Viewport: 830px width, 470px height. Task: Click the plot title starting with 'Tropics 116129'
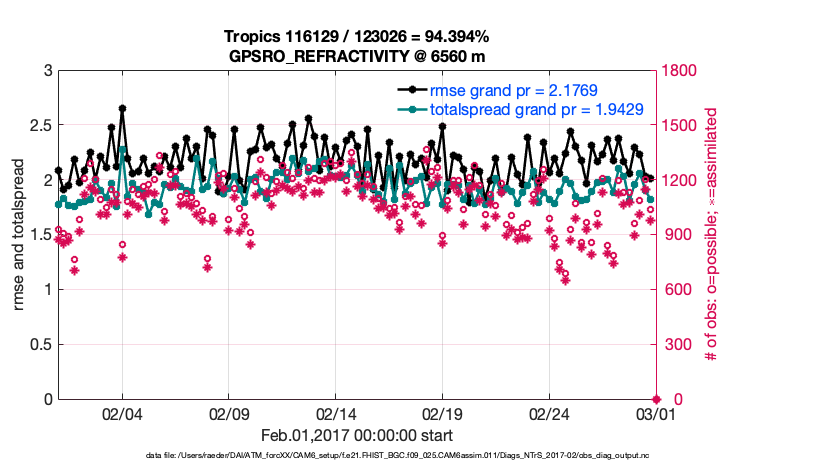pos(357,36)
